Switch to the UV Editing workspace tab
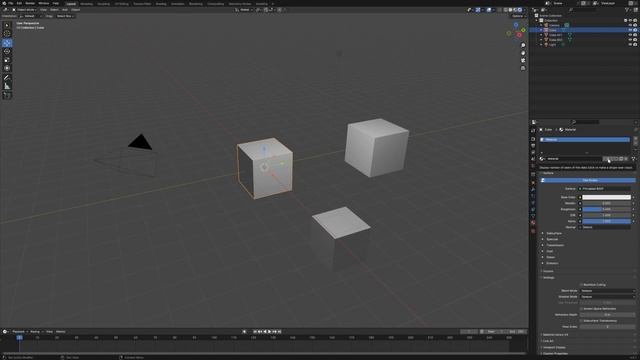The width and height of the screenshot is (640, 360). (x=122, y=4)
